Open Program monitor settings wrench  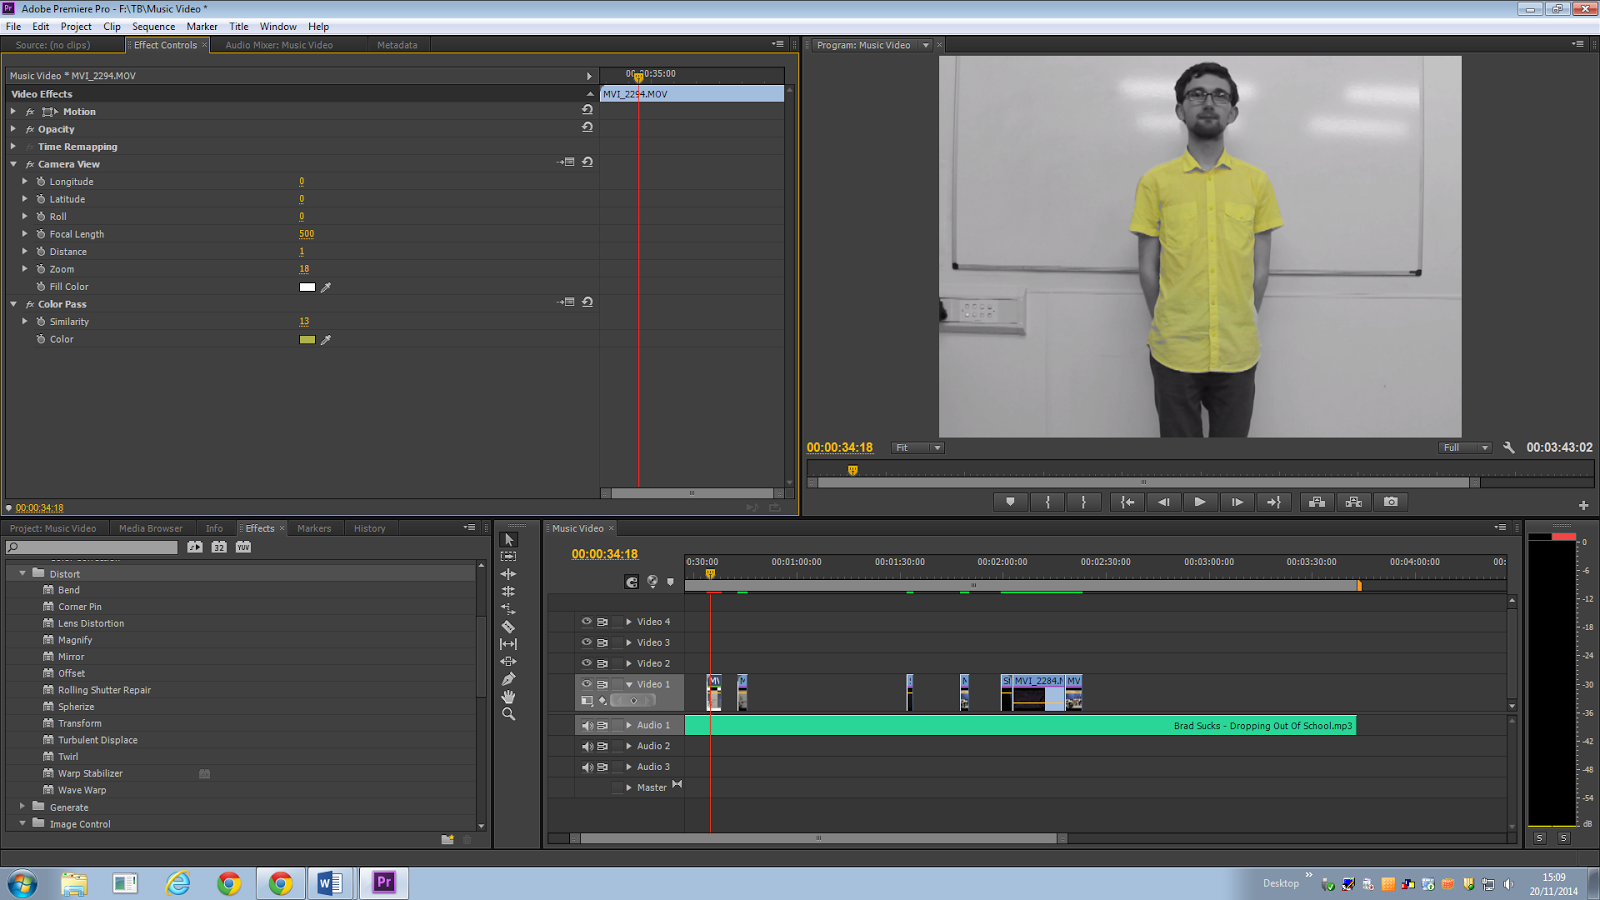[1509, 448]
